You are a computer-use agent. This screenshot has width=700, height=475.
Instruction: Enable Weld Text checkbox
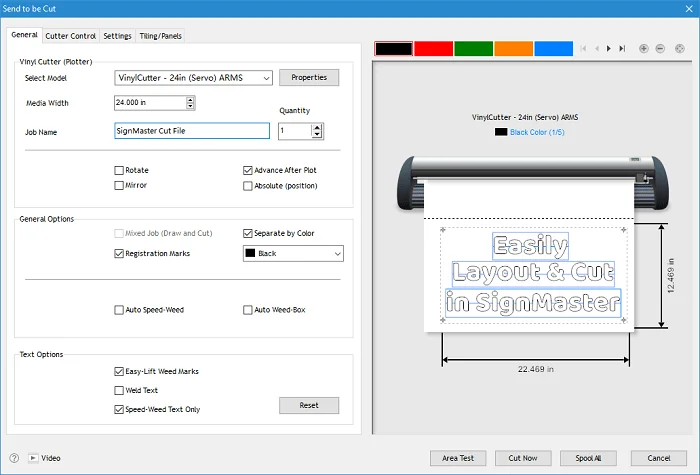pos(119,390)
